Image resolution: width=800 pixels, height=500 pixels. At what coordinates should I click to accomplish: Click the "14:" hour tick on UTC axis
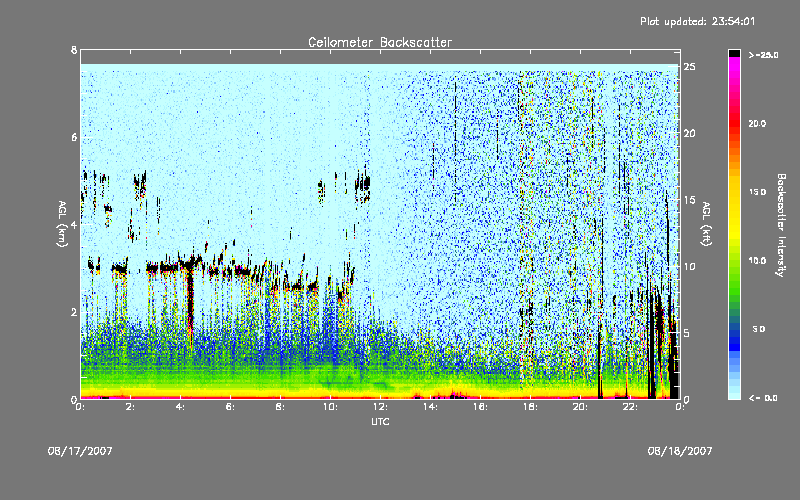431,407
